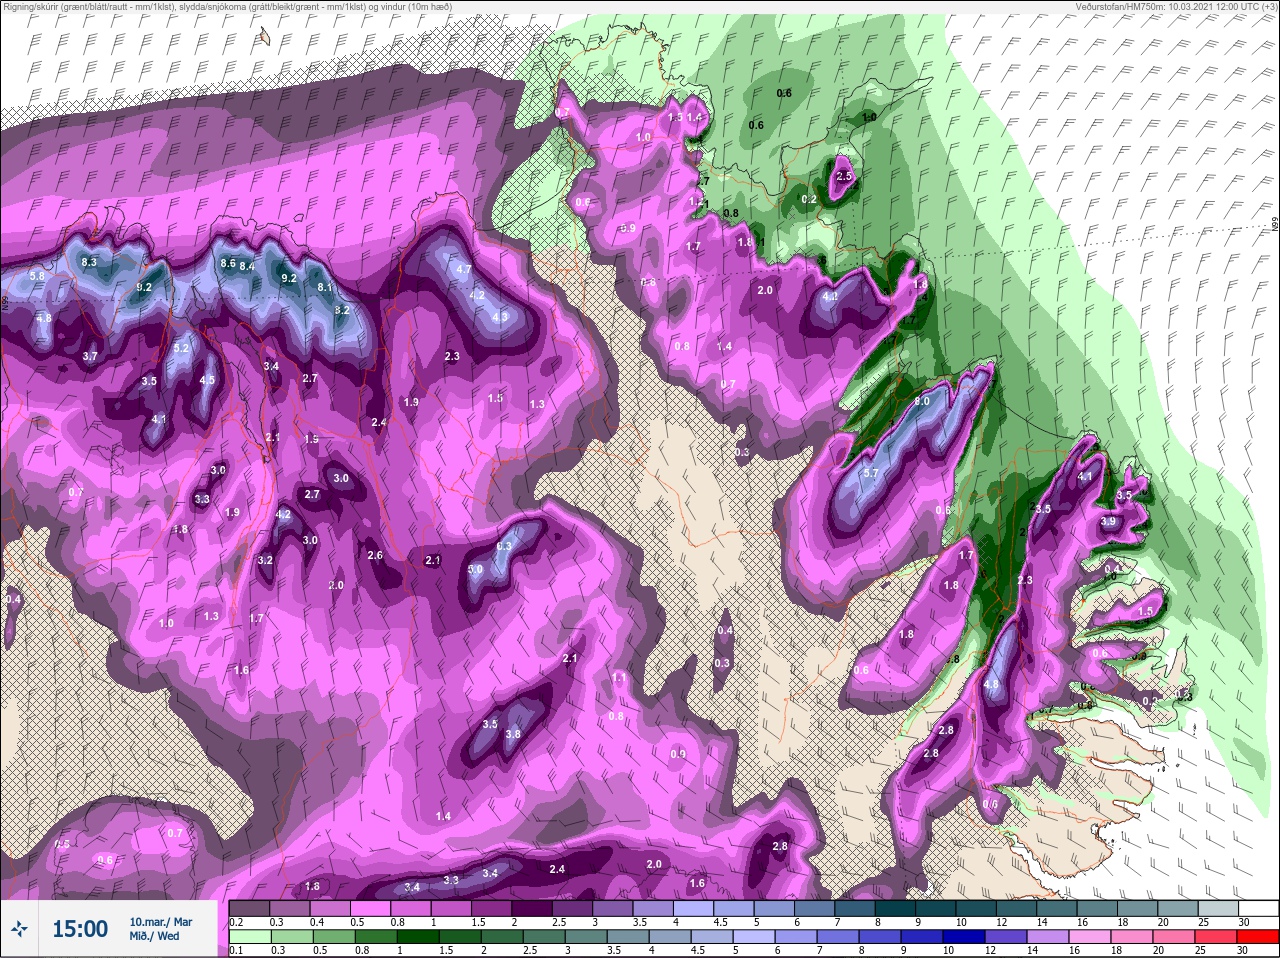The width and height of the screenshot is (1280, 958).
Task: Click the 3.8 precipitation value on map
Action: 513,734
